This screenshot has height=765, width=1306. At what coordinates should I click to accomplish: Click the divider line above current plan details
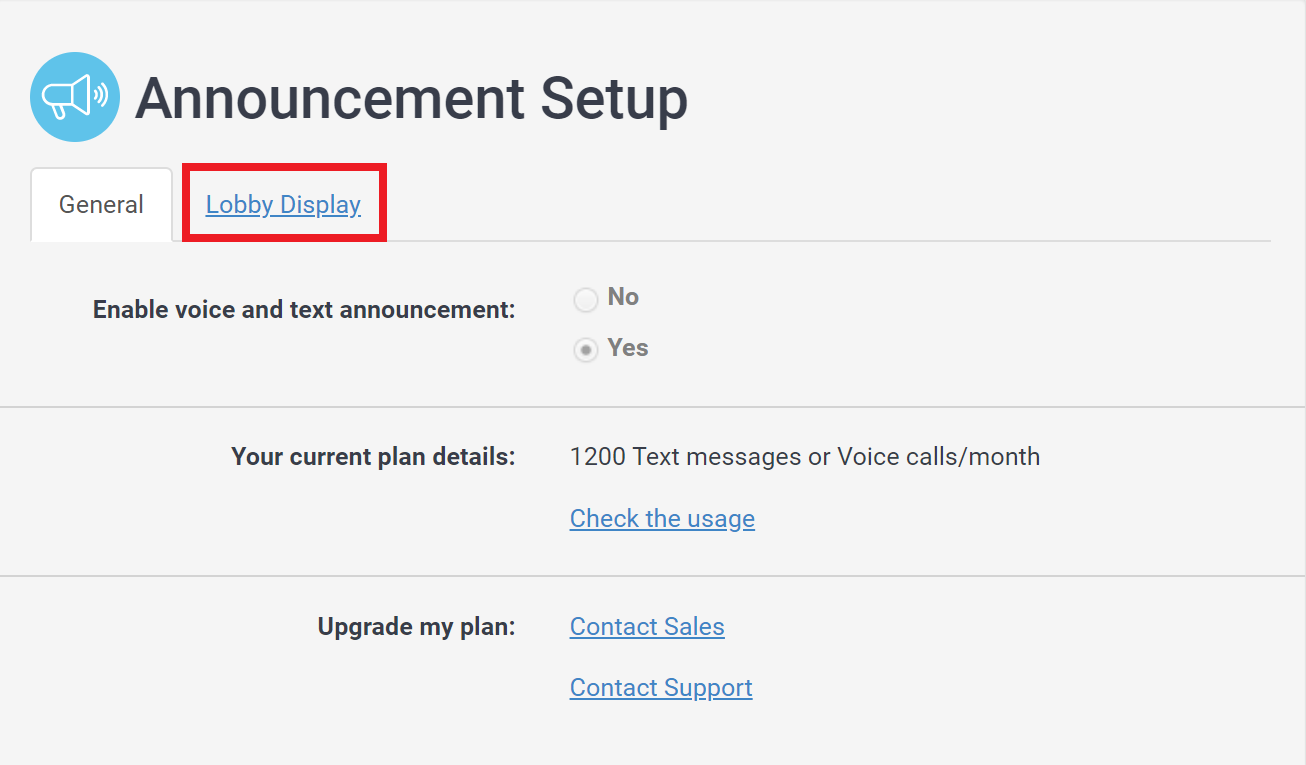pos(652,407)
